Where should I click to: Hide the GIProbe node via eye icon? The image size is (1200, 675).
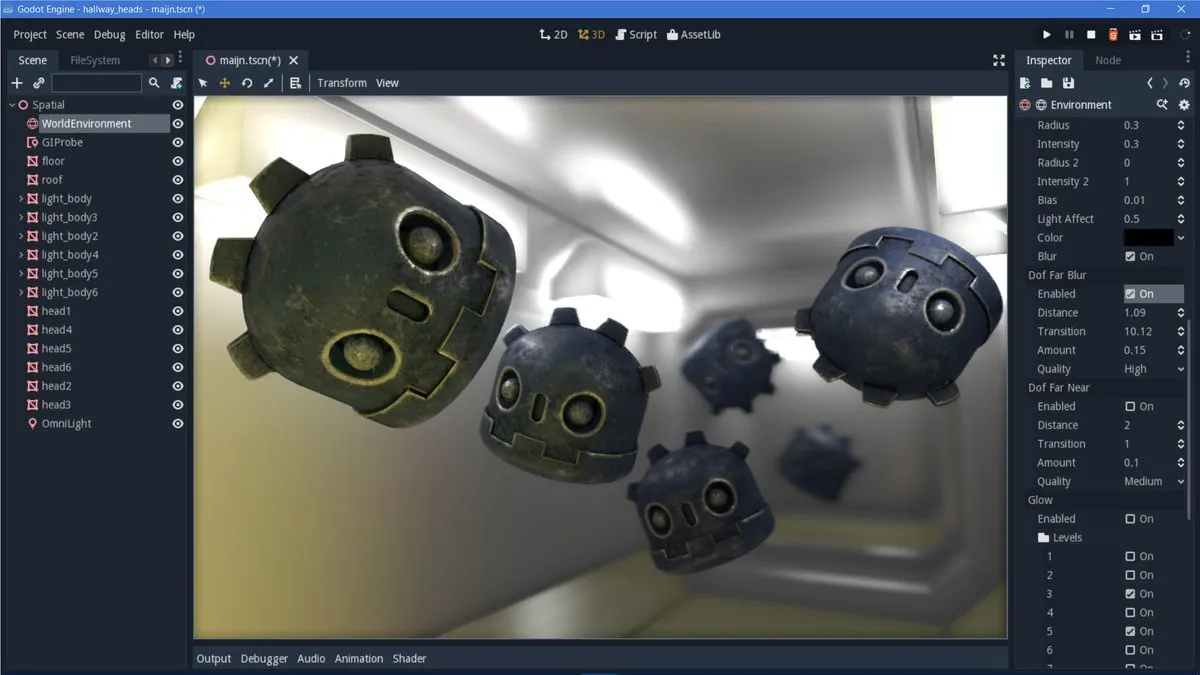[178, 142]
